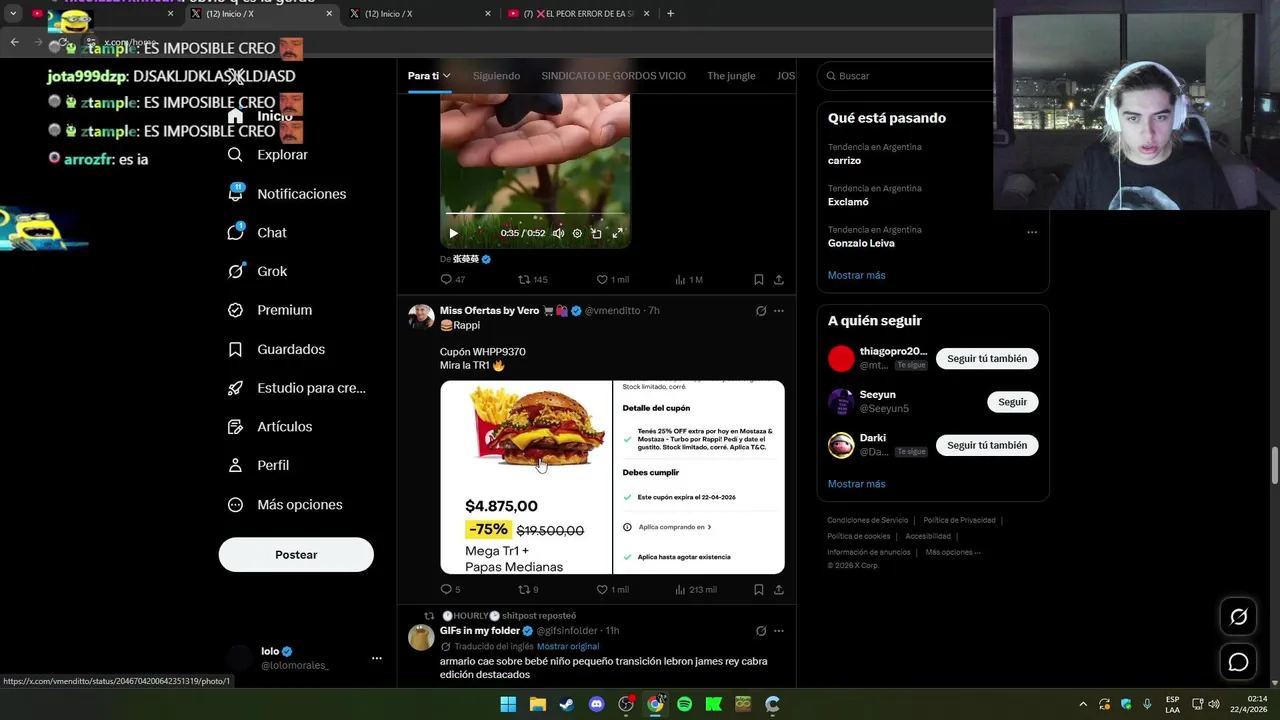Screen dimensions: 1280x720
Task: Show more trends under Qué está pasando
Action: point(856,275)
